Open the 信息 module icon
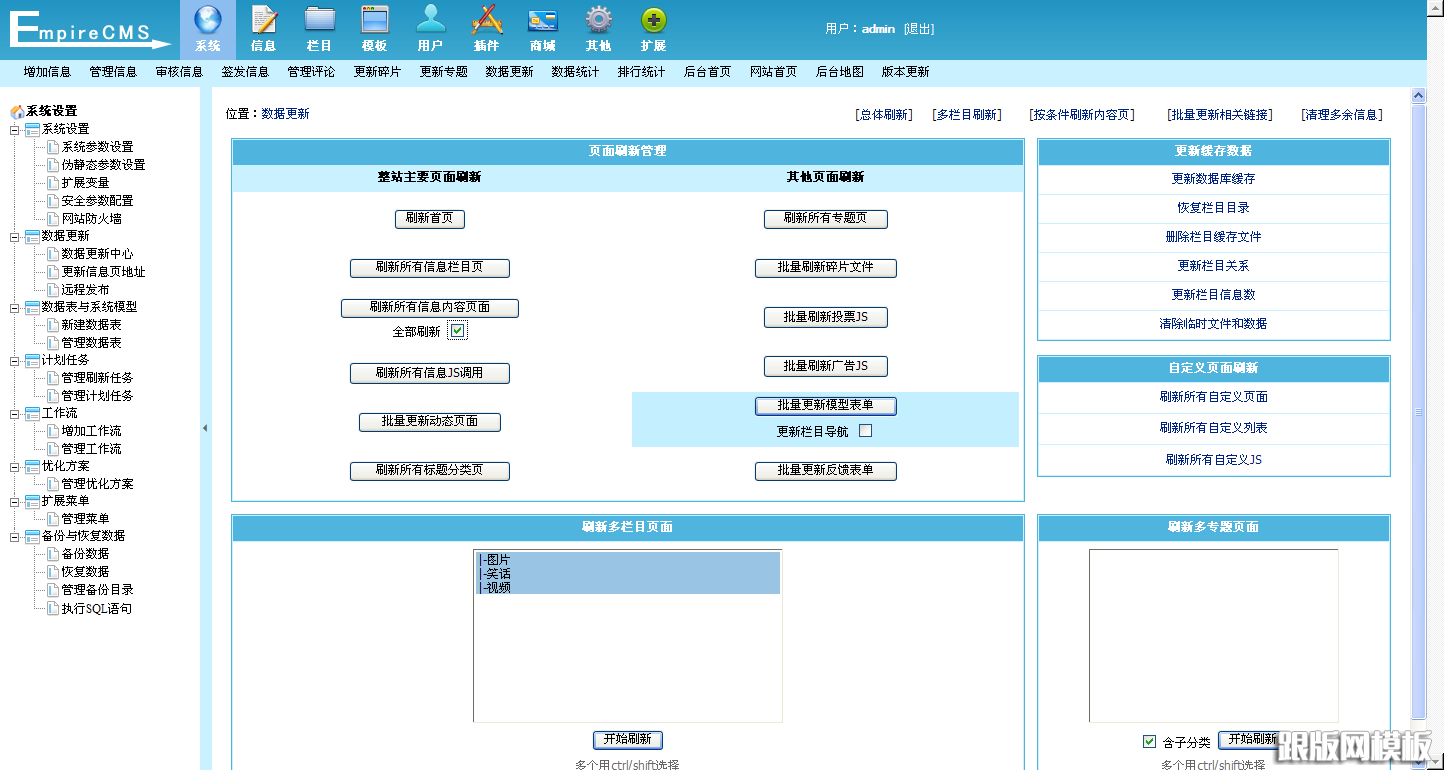This screenshot has width=1444, height=770. point(263,28)
